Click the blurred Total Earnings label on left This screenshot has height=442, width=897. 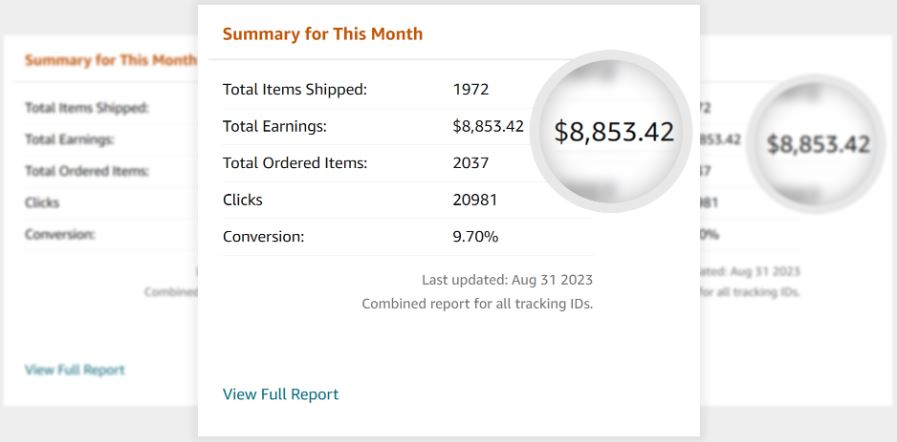click(x=69, y=140)
